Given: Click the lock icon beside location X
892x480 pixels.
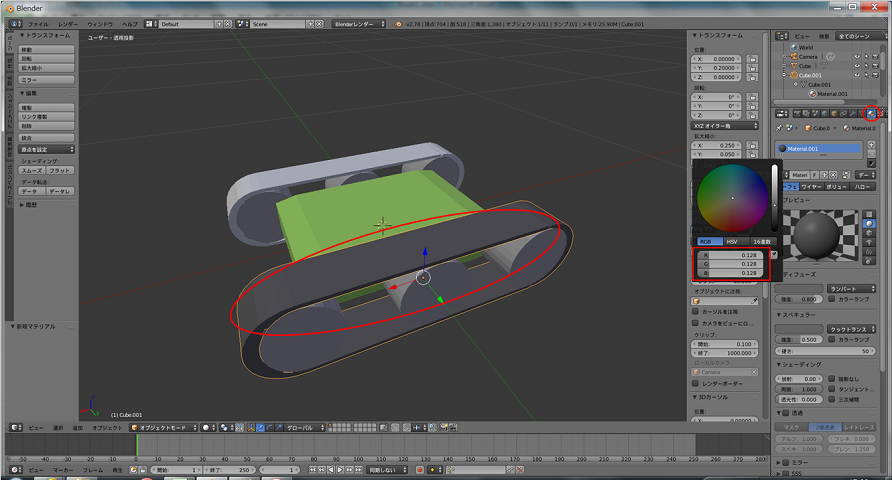Looking at the screenshot, I should coord(752,59).
